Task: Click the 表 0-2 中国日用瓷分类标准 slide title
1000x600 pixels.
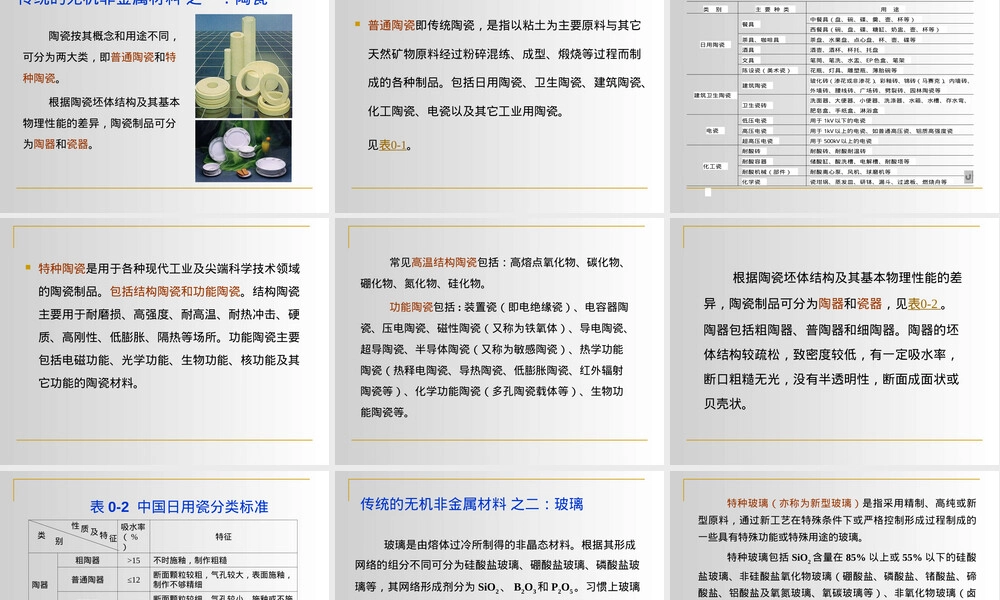Action: click(179, 507)
